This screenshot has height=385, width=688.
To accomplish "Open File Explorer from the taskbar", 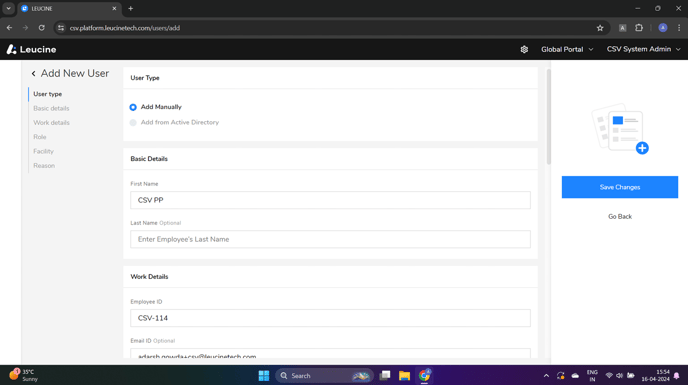I will 404,376.
